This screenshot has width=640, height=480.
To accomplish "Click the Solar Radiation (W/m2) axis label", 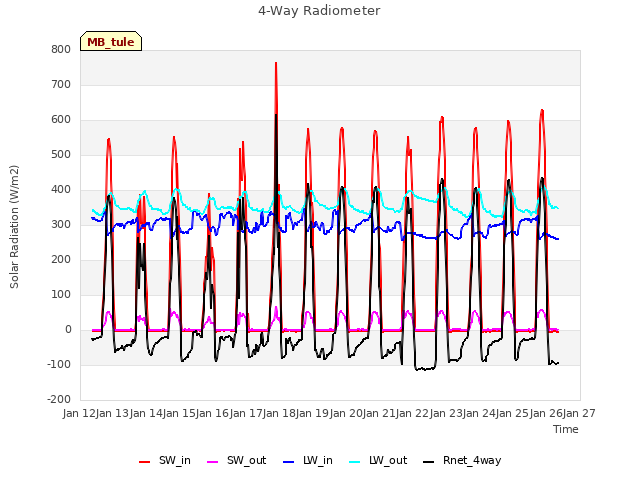I will coord(14,227).
